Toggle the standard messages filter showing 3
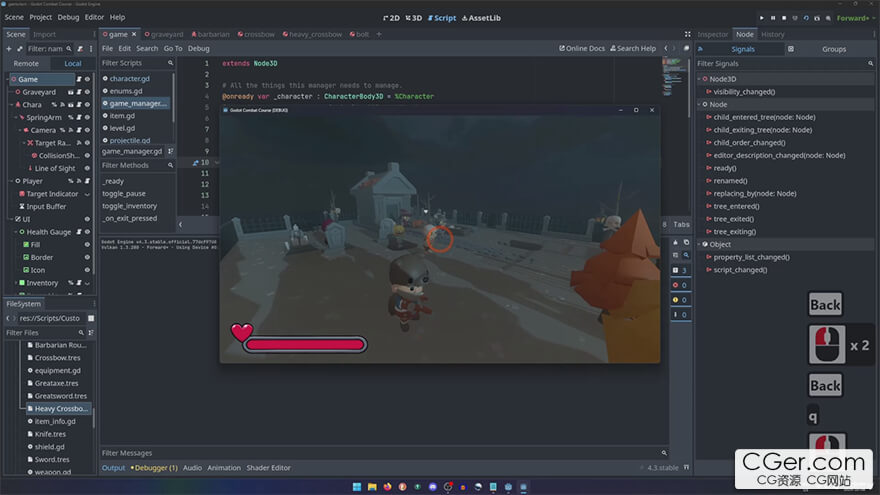Viewport: 880px width, 495px height. click(x=680, y=271)
